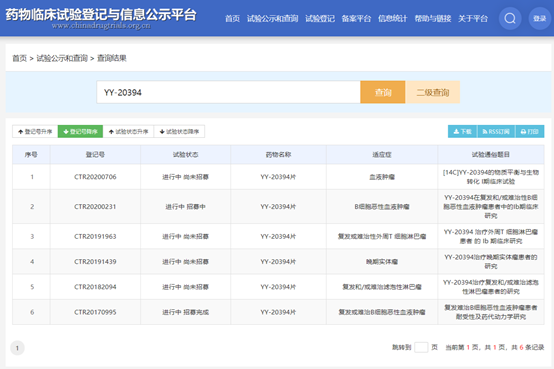This screenshot has height=369, width=554.
Task: Click indication 复发或难治性外周T 细胞淋巴瘤
Action: point(382,236)
